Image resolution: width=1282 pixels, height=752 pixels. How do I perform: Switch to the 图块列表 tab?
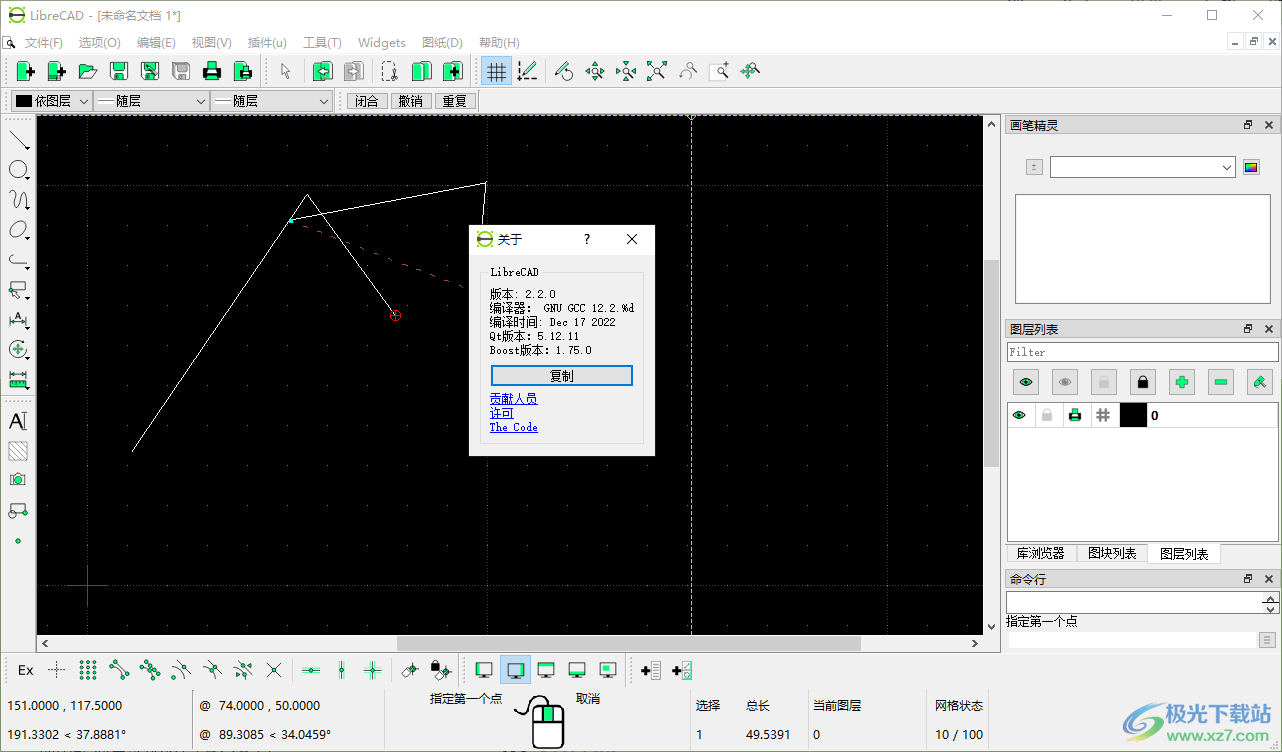(1112, 554)
